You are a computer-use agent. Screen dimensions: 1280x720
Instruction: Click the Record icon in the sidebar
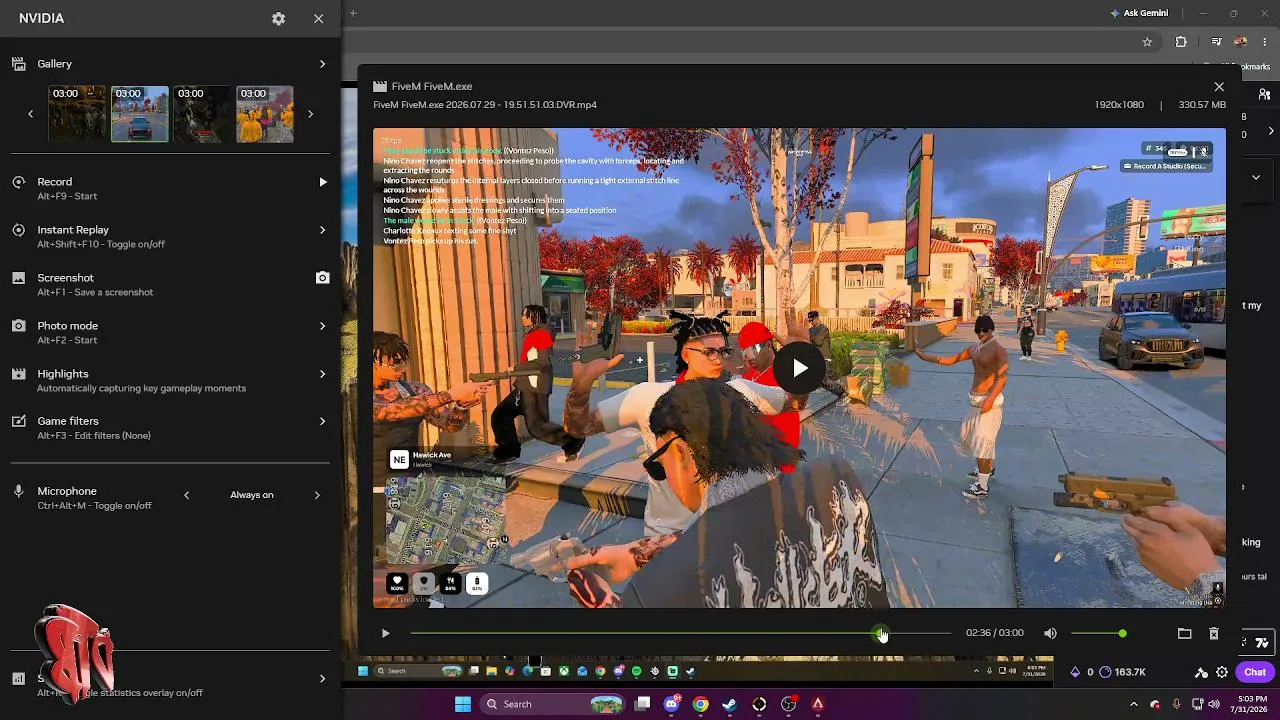click(x=19, y=182)
